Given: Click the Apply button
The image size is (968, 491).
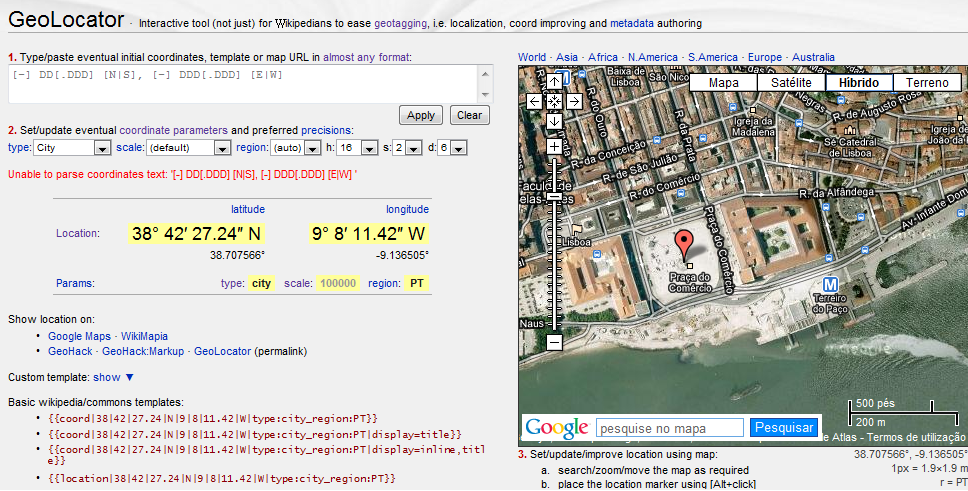Looking at the screenshot, I should click(421, 115).
